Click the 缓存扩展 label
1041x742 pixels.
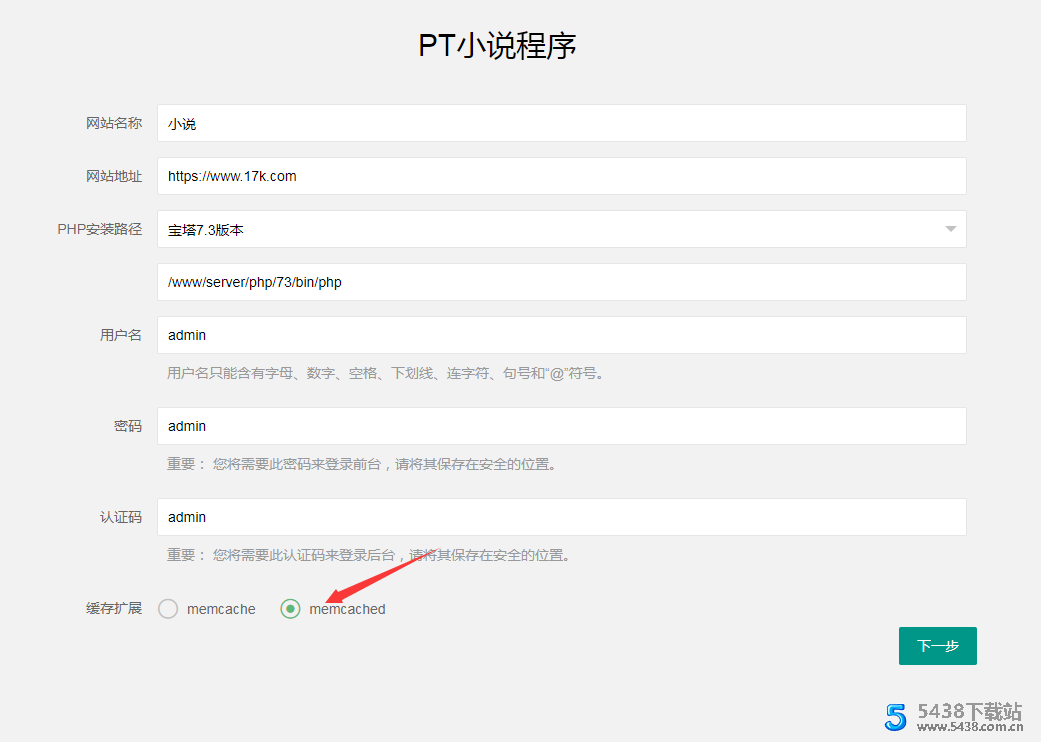pos(114,608)
